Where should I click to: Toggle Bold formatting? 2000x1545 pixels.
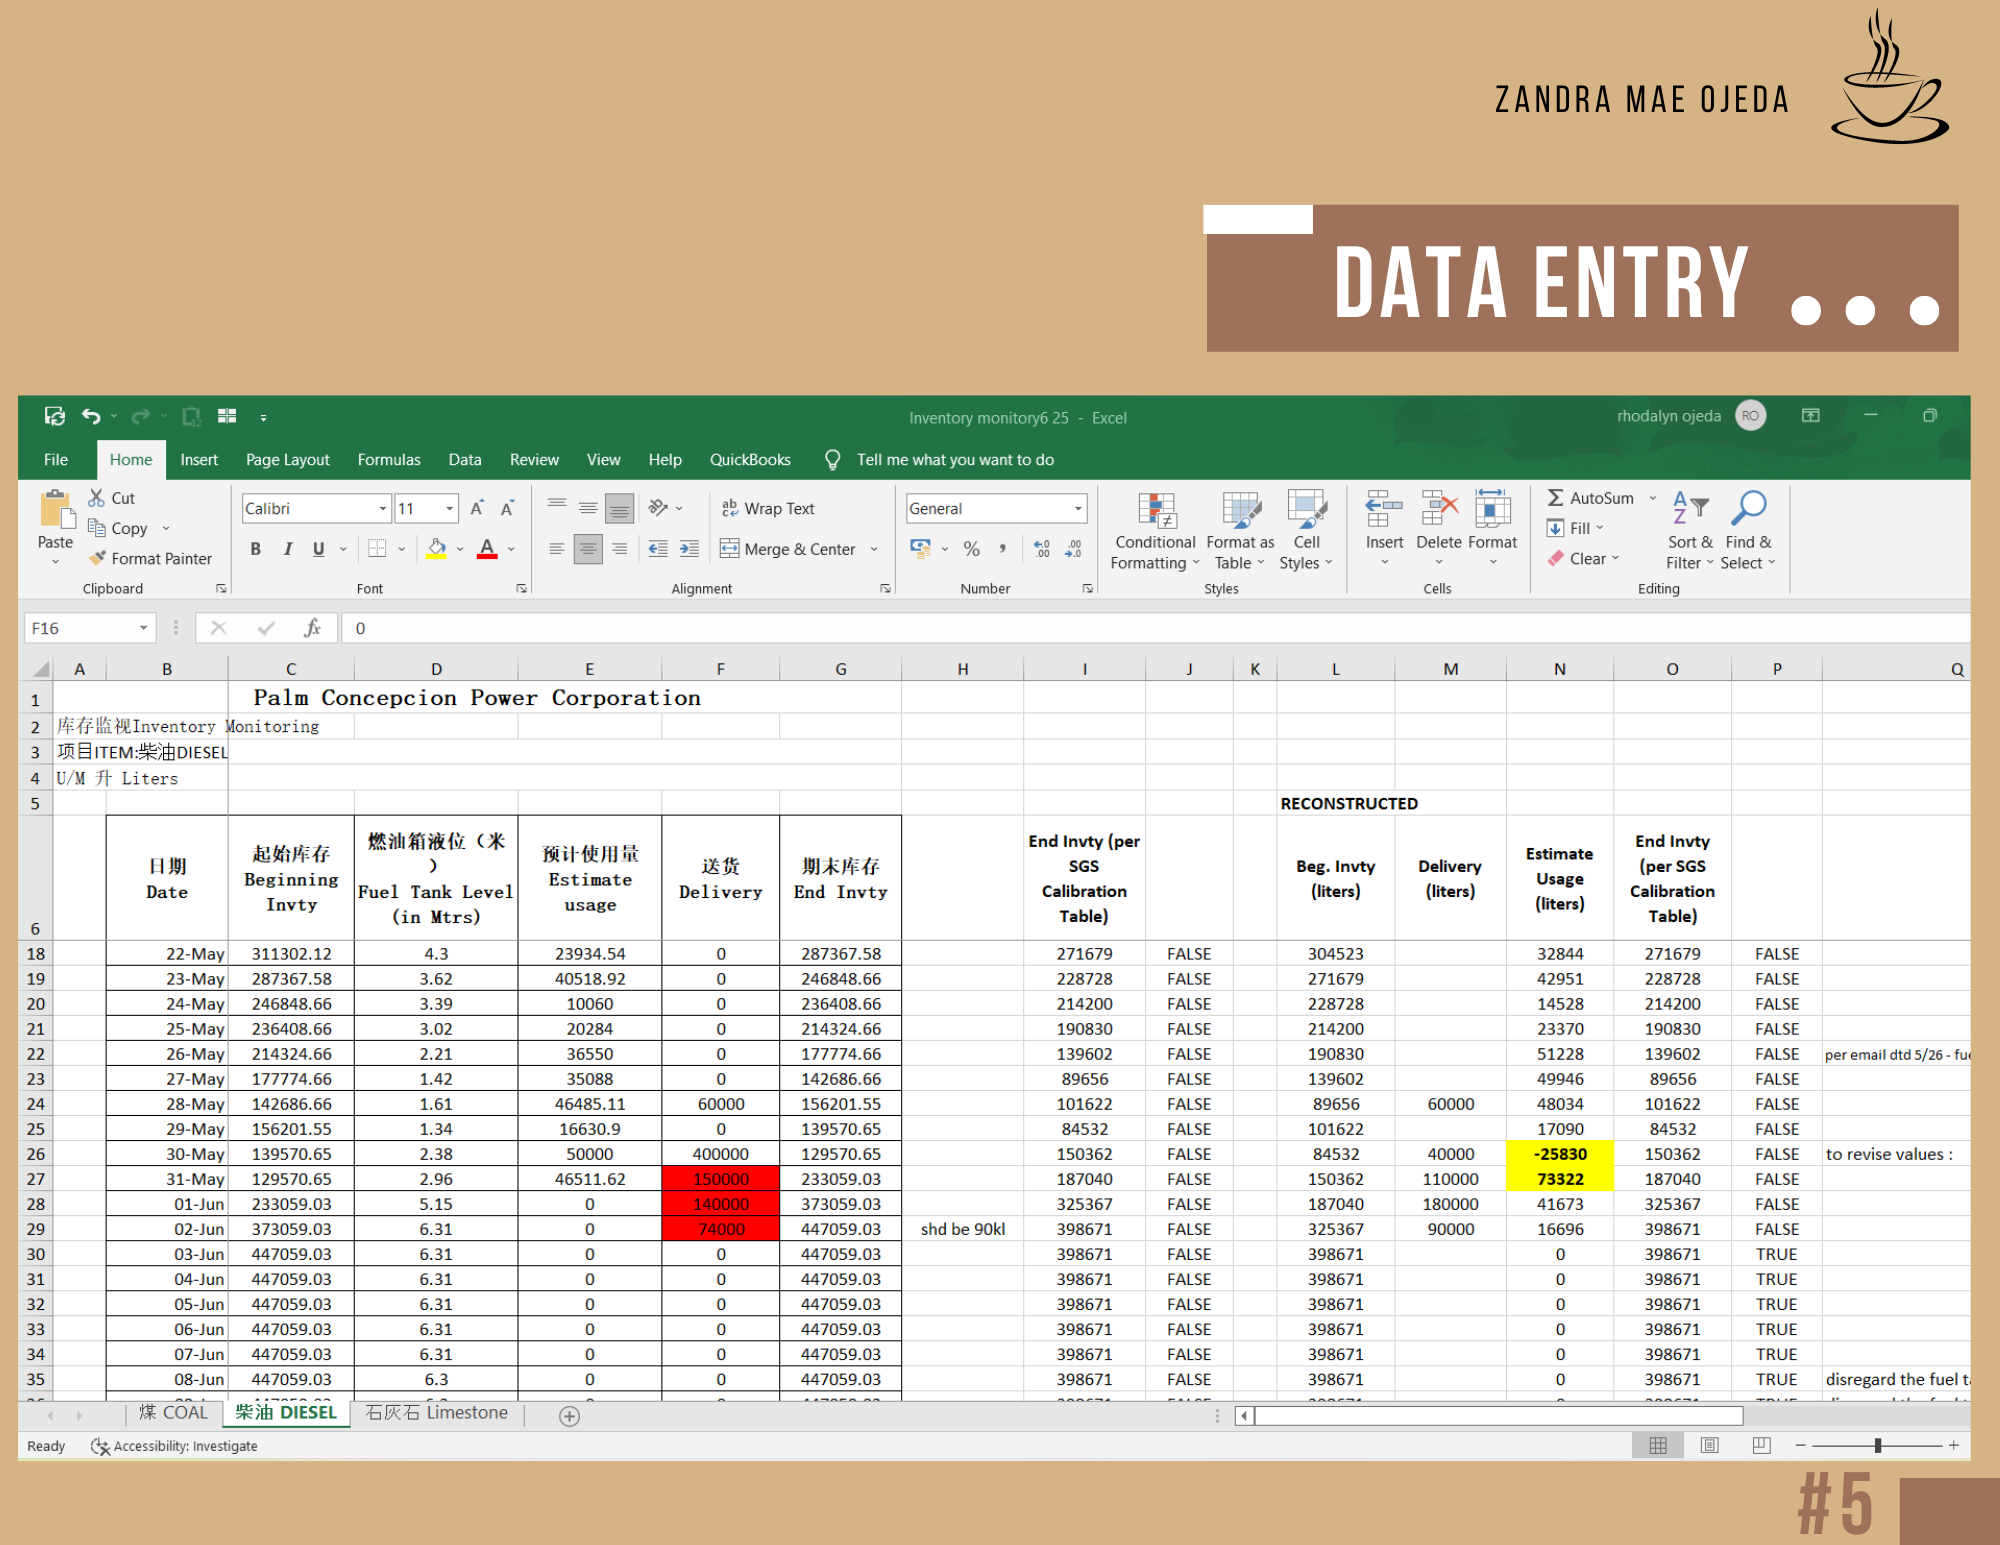256,549
